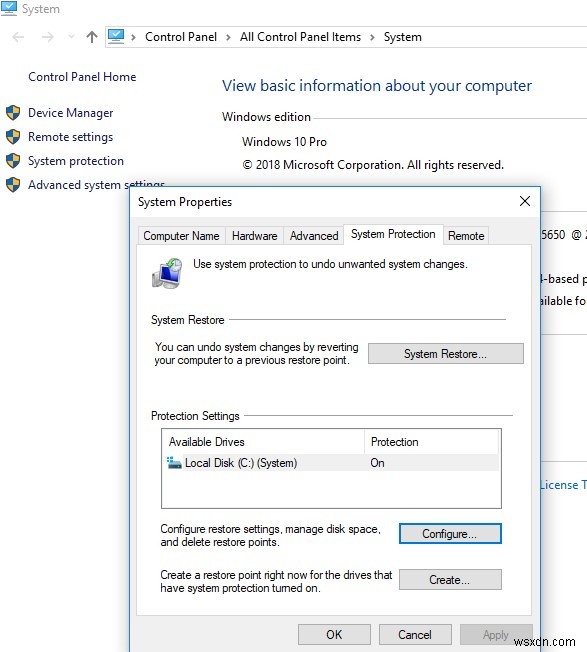The height and width of the screenshot is (652, 587).
Task: Switch to Remote tab
Action: point(466,236)
